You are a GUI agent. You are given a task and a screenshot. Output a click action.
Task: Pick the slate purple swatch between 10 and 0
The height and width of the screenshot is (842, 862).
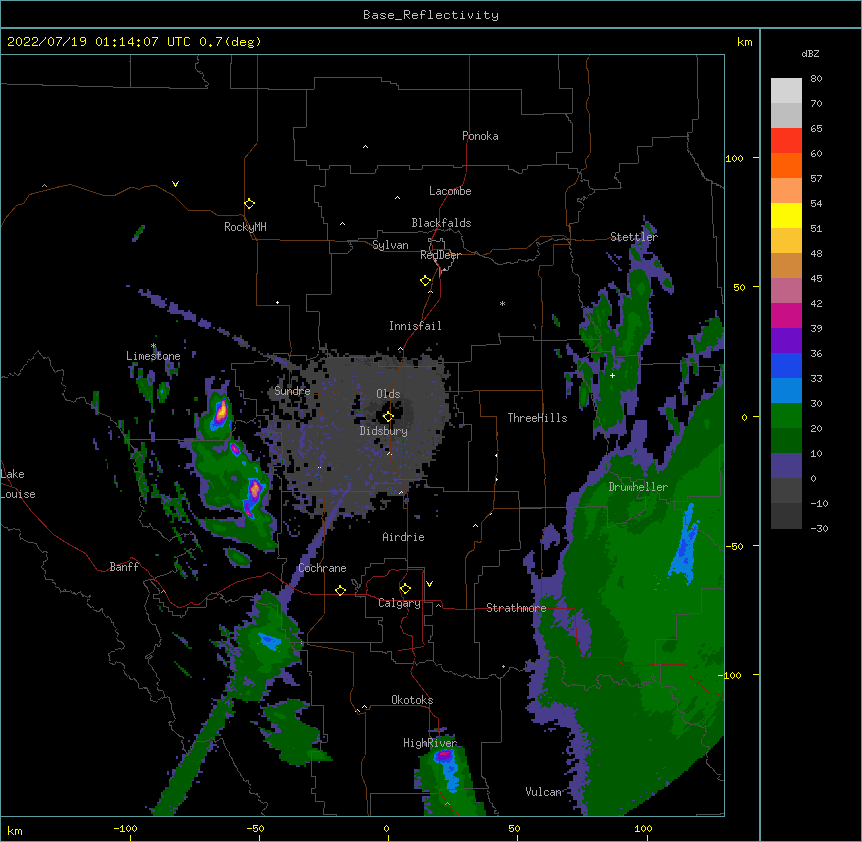point(786,466)
